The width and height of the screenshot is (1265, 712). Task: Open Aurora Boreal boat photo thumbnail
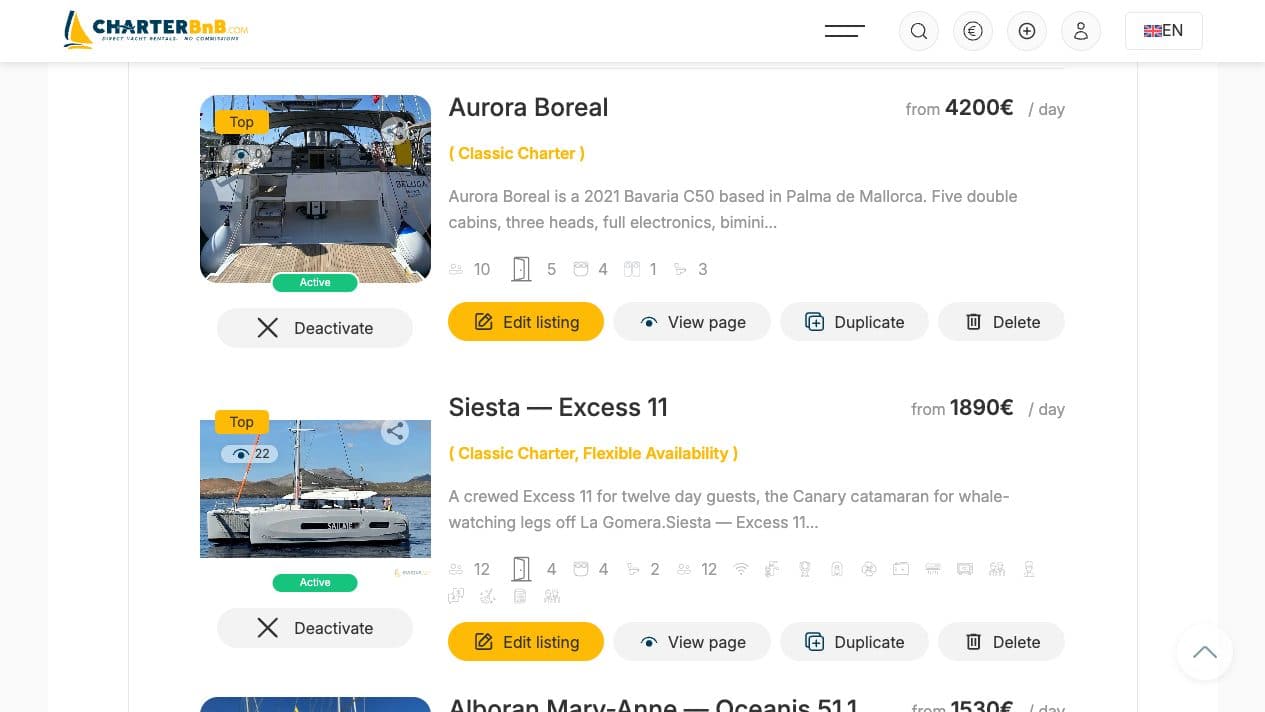click(315, 189)
